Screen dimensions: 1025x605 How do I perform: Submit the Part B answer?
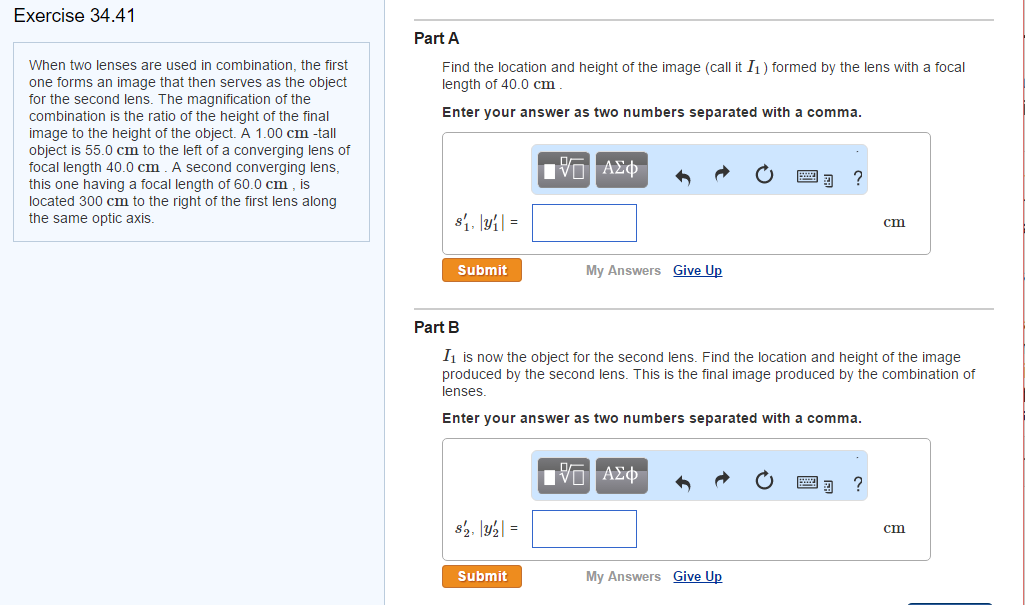481,576
